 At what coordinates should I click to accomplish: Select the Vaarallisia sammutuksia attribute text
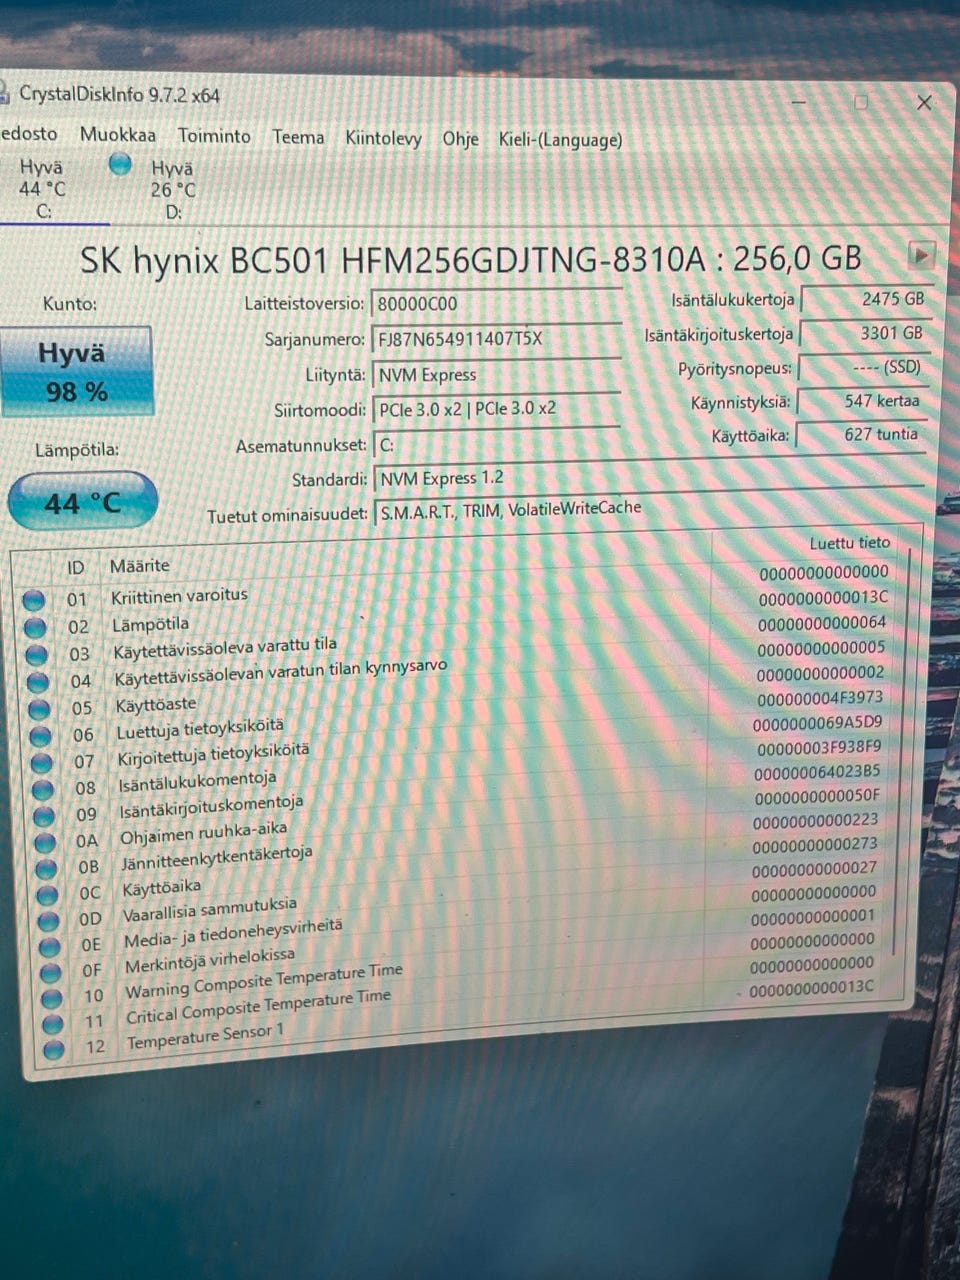(210, 911)
